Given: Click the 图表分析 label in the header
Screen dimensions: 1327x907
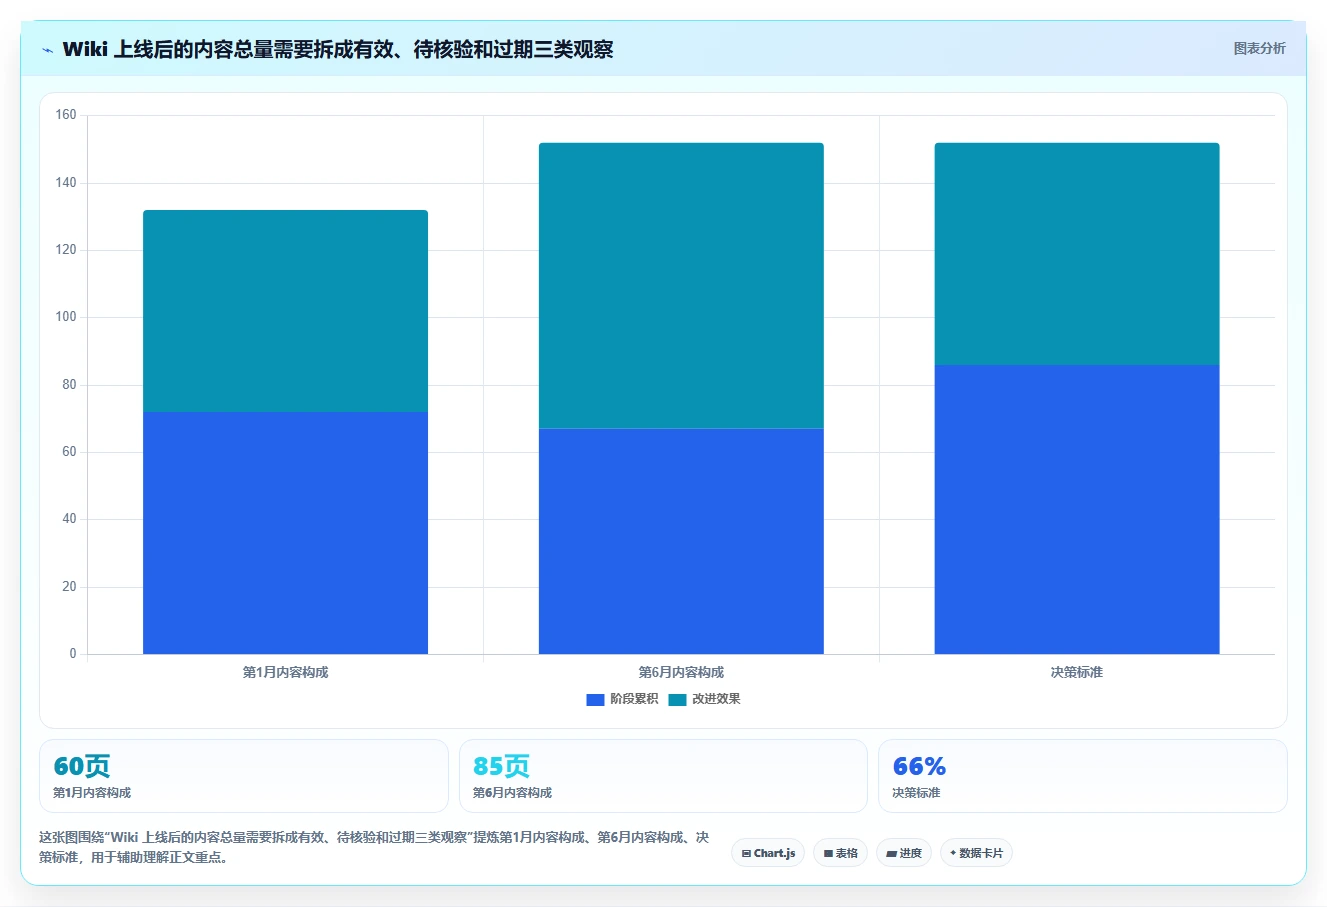Looking at the screenshot, I should tap(1259, 48).
